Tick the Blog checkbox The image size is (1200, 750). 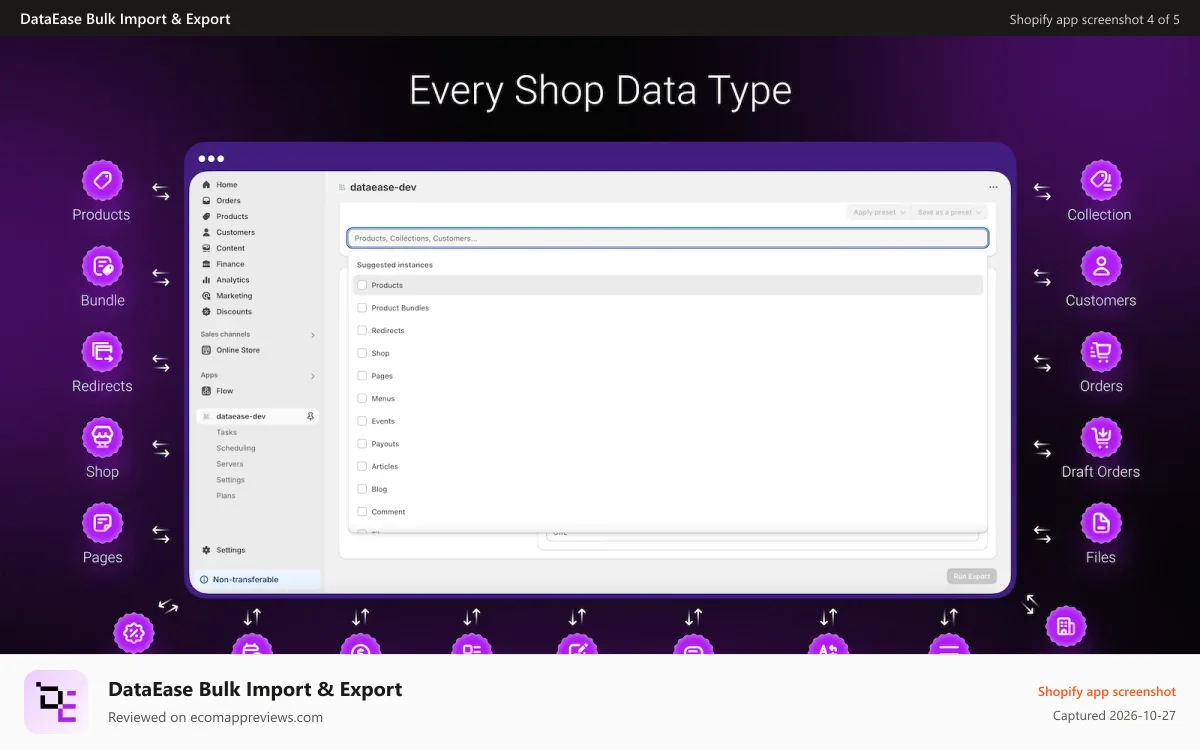tap(362, 489)
